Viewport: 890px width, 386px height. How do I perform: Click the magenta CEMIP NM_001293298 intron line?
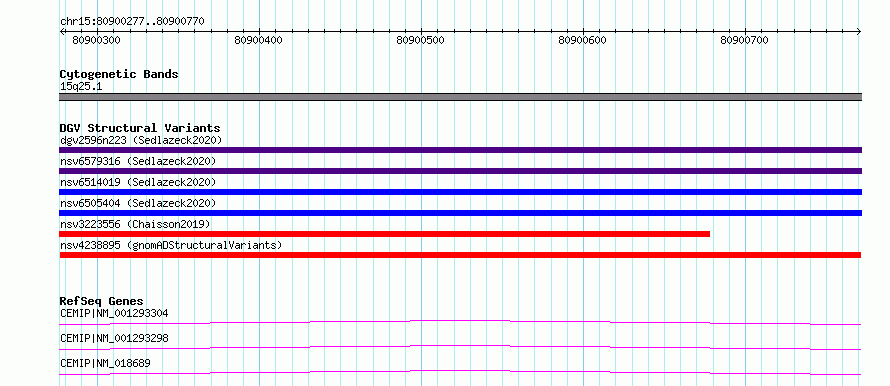pos(460,347)
